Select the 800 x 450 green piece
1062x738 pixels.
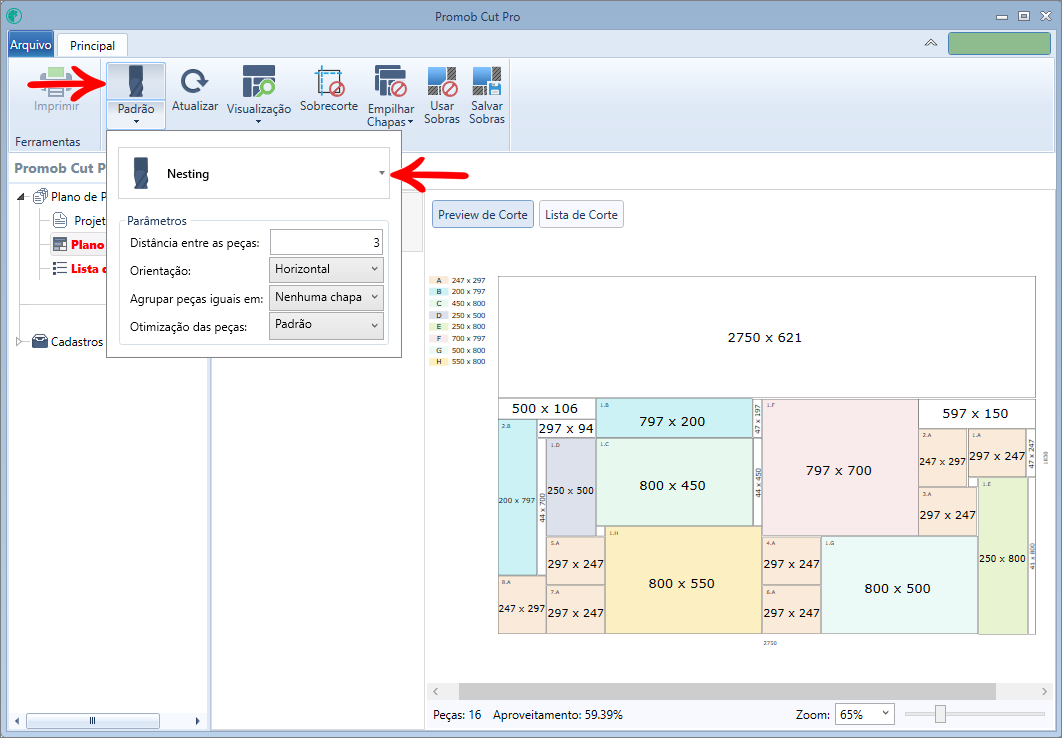click(x=674, y=482)
